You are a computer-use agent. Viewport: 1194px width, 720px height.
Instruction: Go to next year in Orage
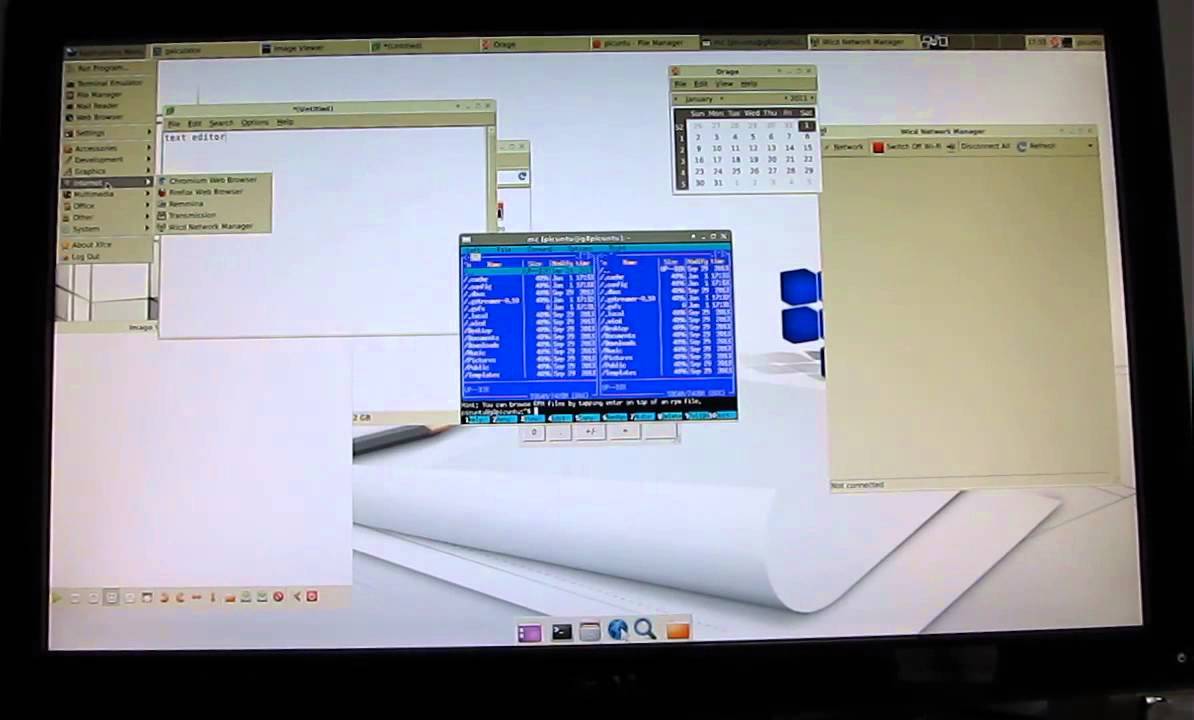coord(812,98)
